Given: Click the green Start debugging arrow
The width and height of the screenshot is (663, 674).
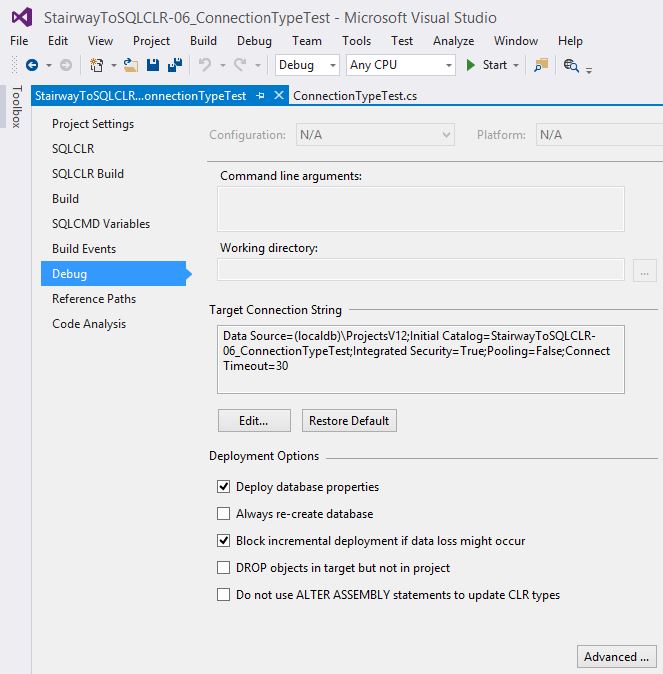Looking at the screenshot, I should tap(470, 65).
